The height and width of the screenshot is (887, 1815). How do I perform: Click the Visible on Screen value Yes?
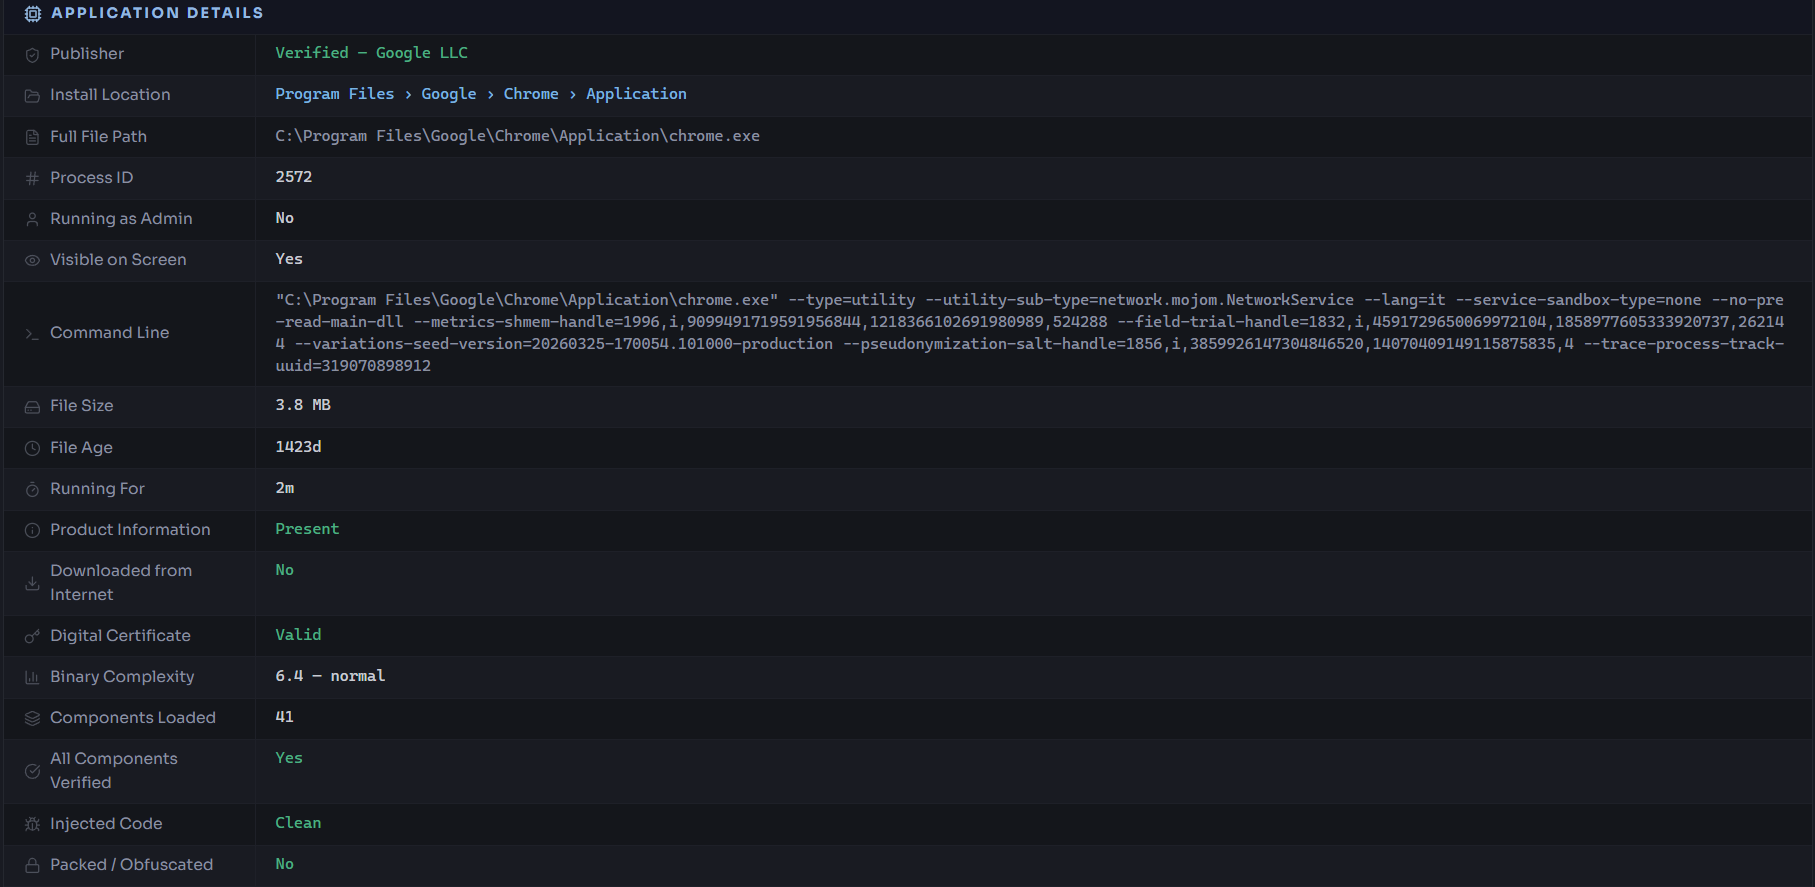click(289, 259)
